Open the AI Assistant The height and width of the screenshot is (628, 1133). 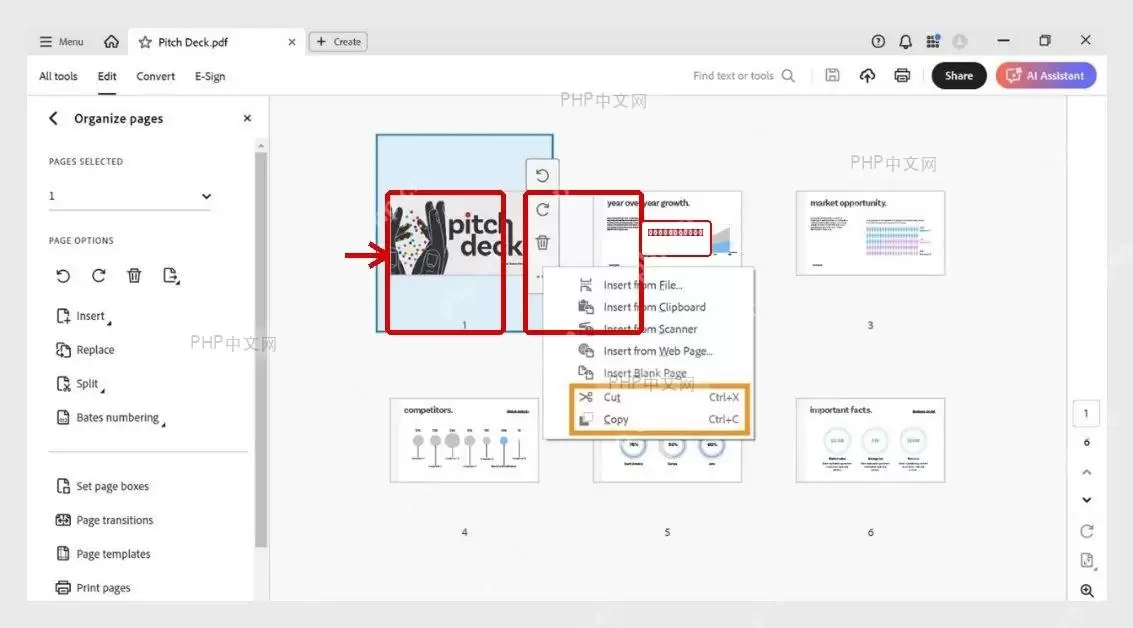pos(1046,75)
